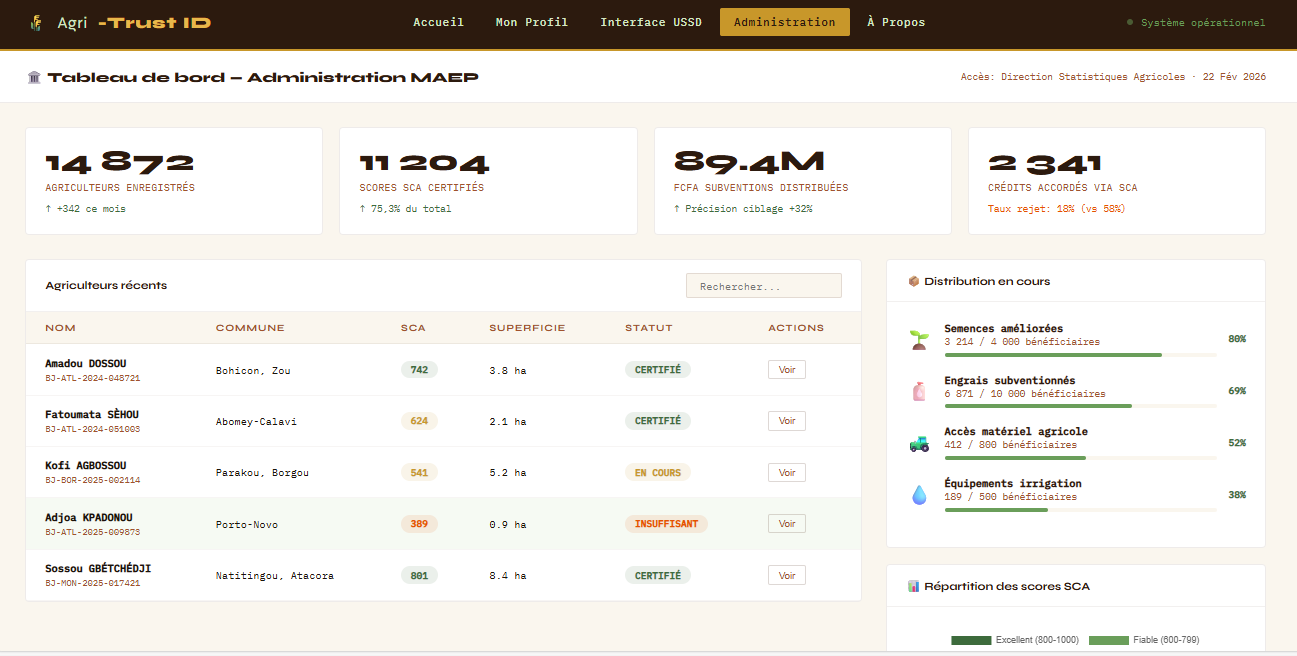Click the bank icon beside Tableau de bord
Viewport: 1297px width, 656px height.
tap(34, 77)
